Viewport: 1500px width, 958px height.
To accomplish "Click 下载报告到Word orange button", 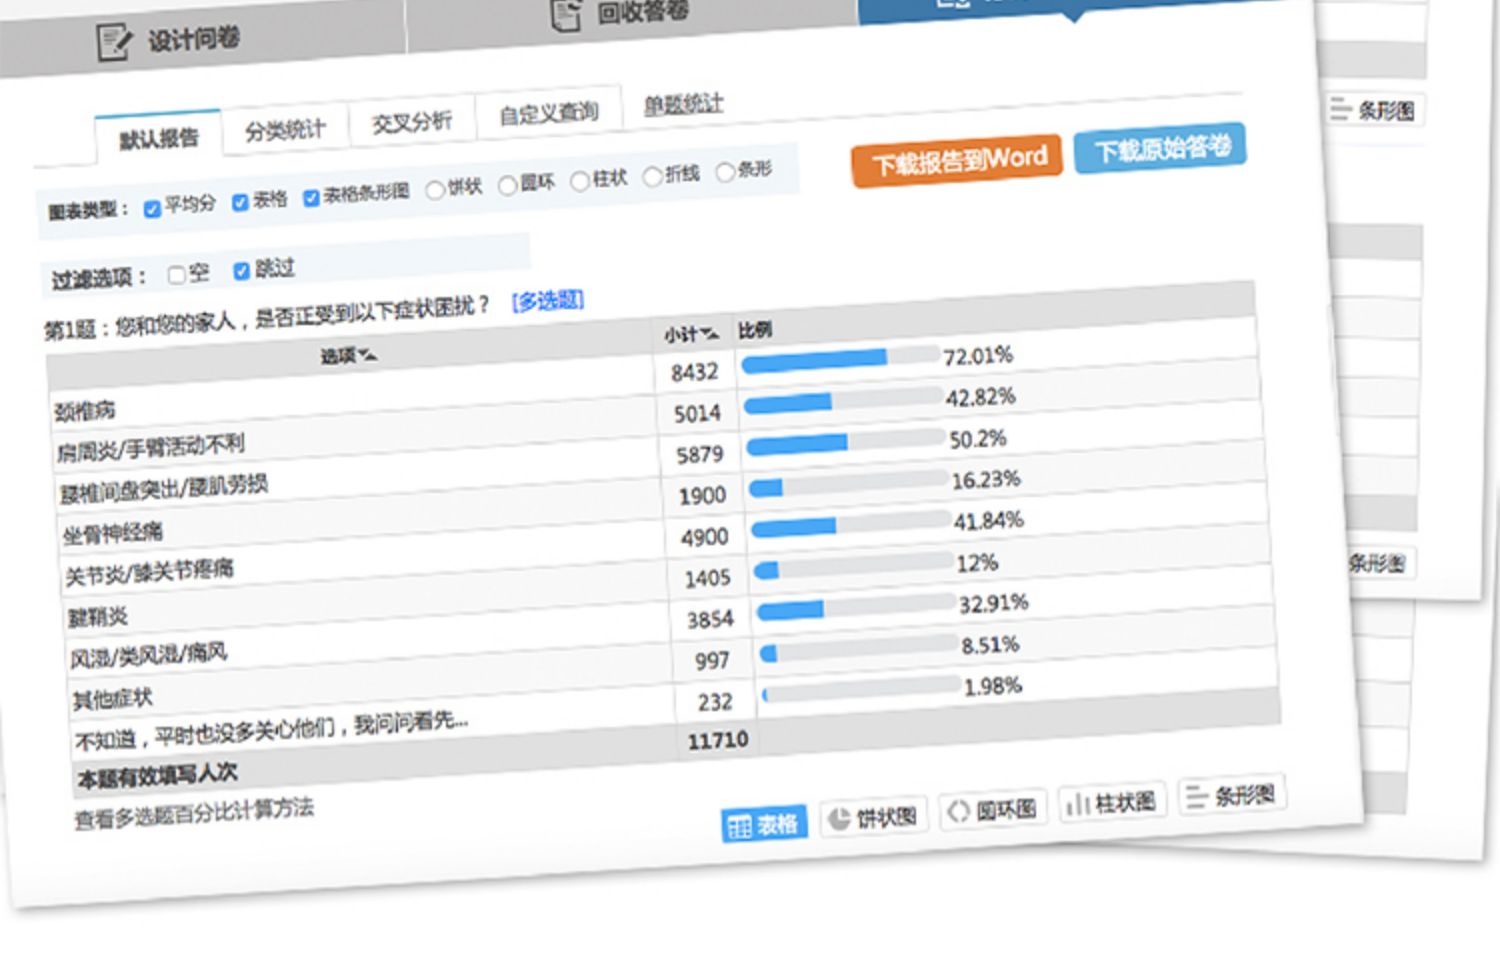I will click(957, 160).
